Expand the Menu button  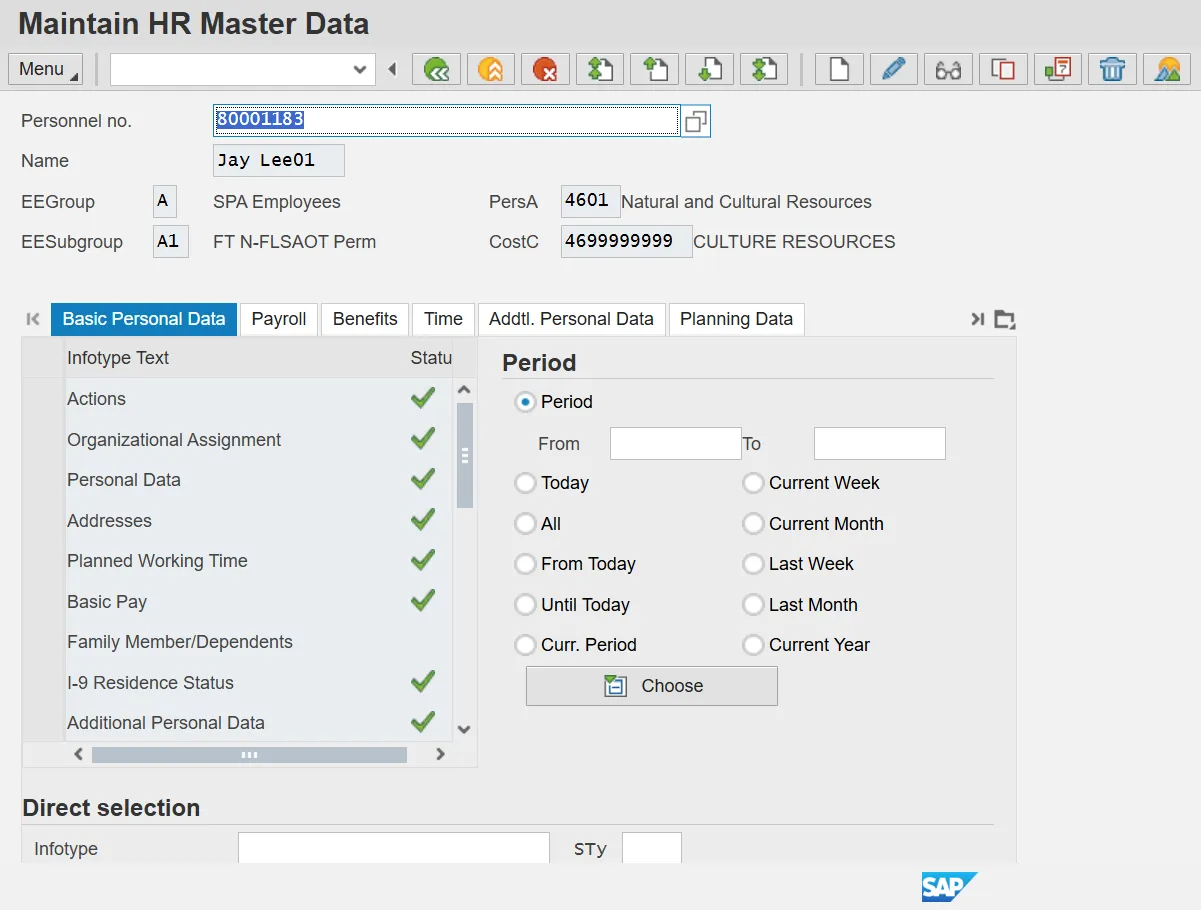pyautogui.click(x=45, y=69)
